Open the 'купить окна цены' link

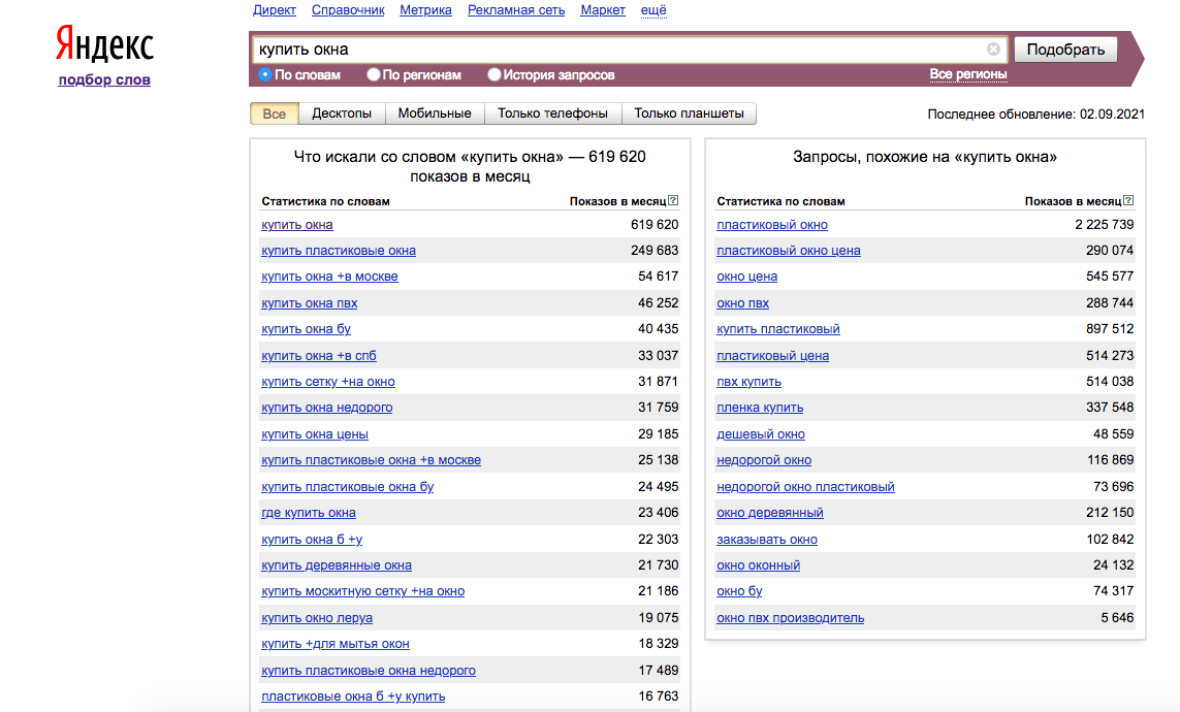(x=315, y=434)
